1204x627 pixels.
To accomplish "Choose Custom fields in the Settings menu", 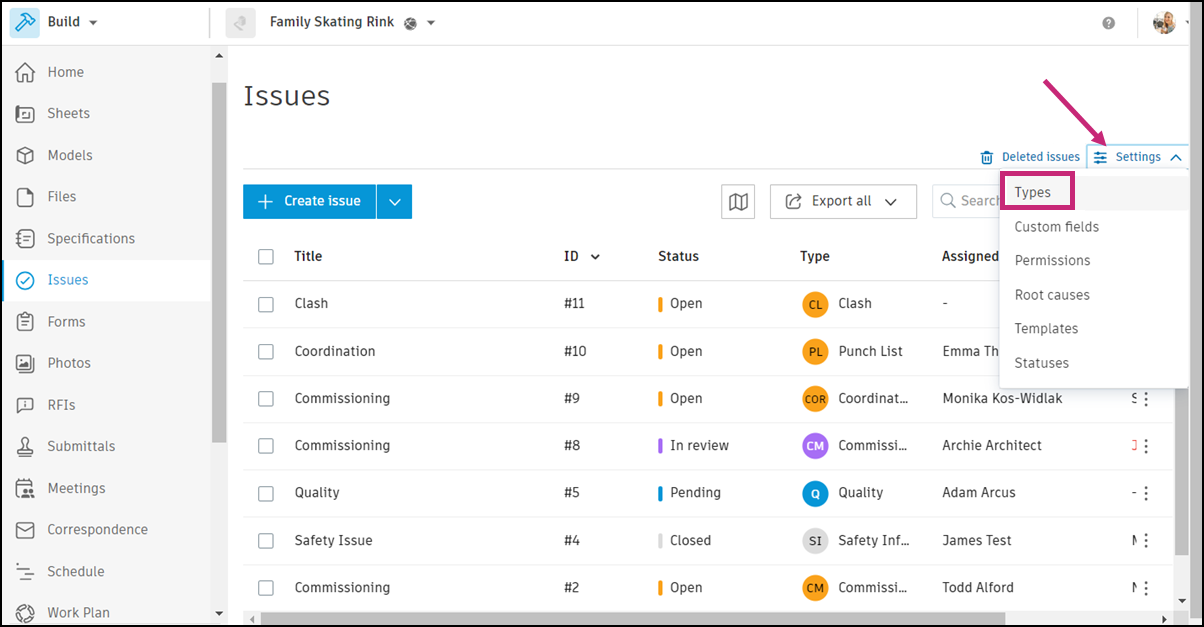I will pyautogui.click(x=1056, y=226).
